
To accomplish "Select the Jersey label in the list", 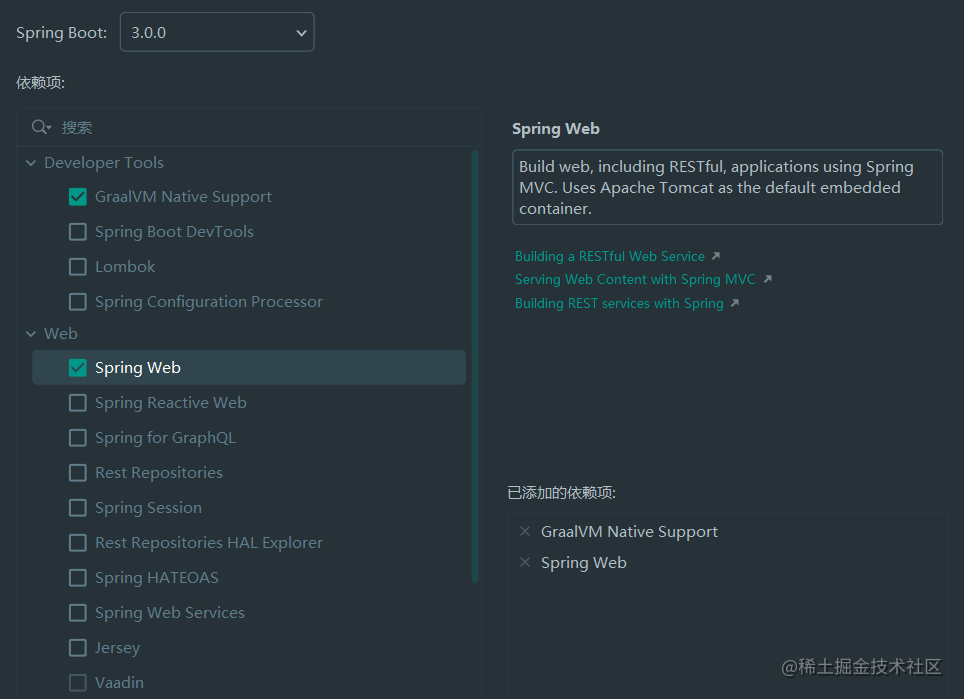I will click(x=117, y=648).
